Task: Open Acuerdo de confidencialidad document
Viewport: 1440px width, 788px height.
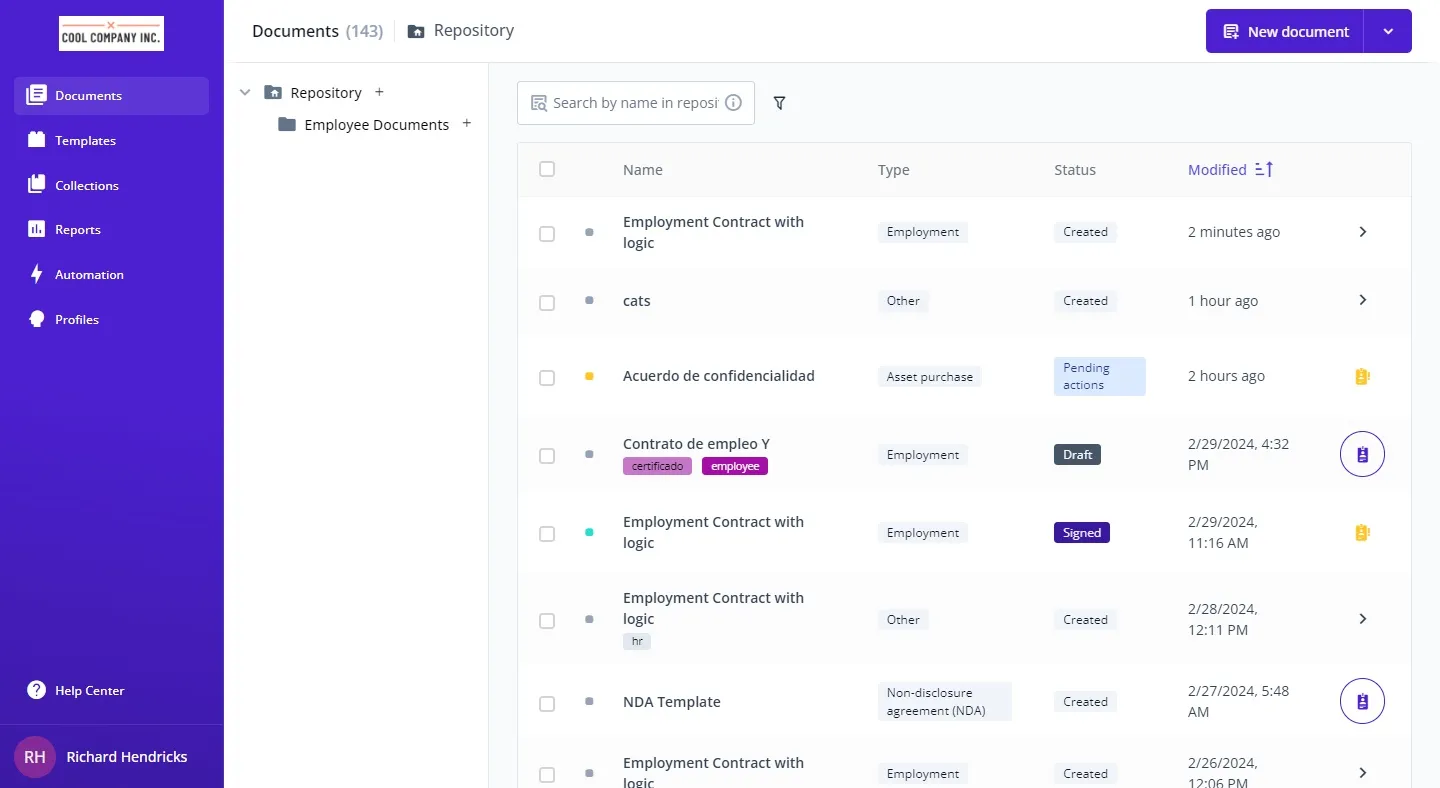Action: [718, 376]
